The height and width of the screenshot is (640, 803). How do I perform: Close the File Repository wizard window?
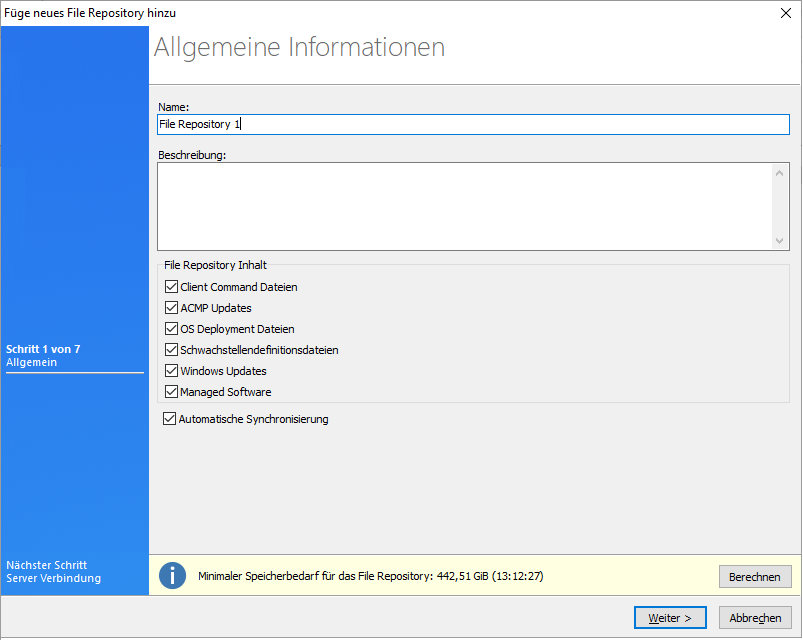point(784,13)
